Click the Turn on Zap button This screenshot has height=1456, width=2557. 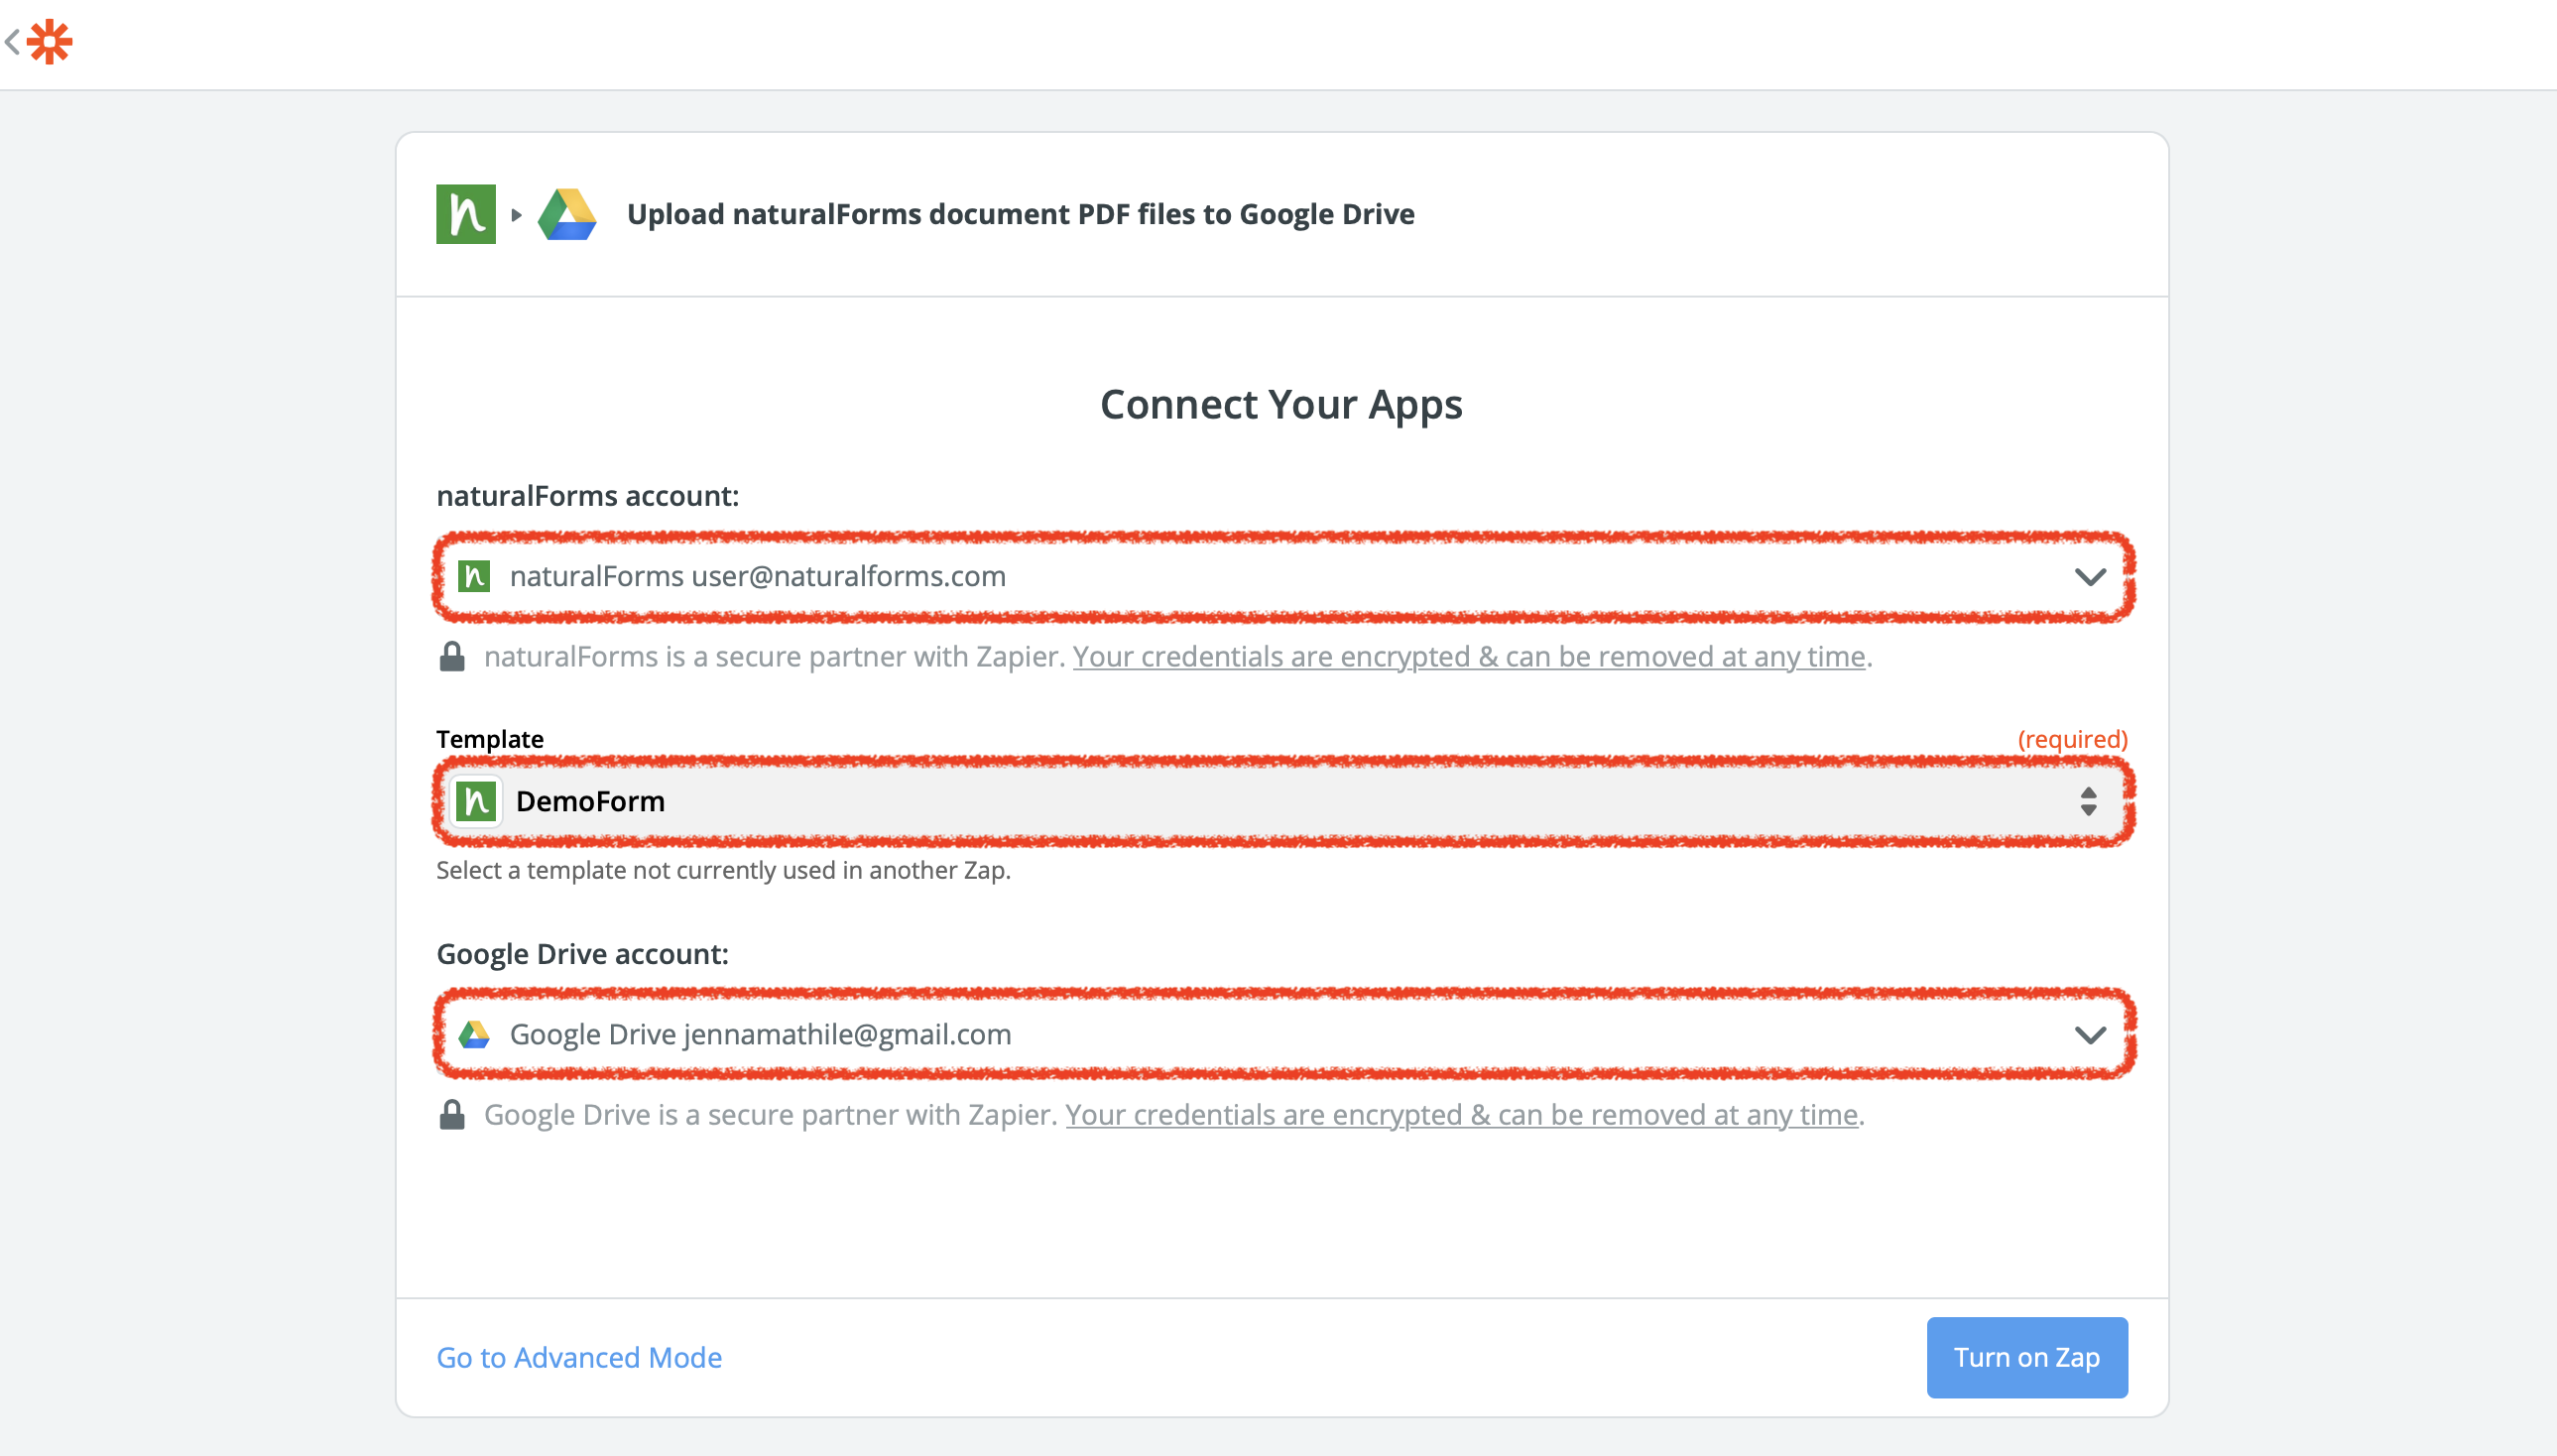tap(2027, 1357)
